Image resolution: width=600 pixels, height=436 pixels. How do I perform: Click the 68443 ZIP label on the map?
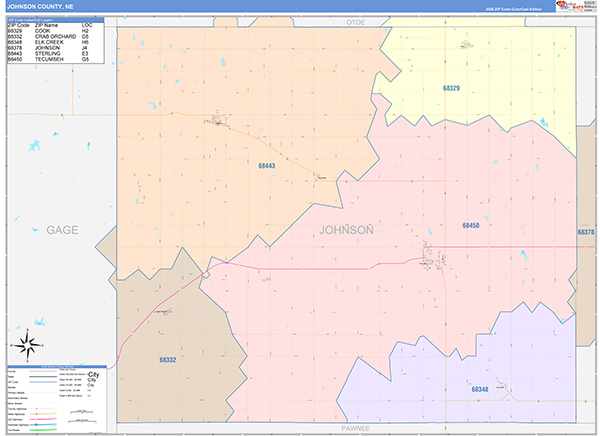point(267,166)
